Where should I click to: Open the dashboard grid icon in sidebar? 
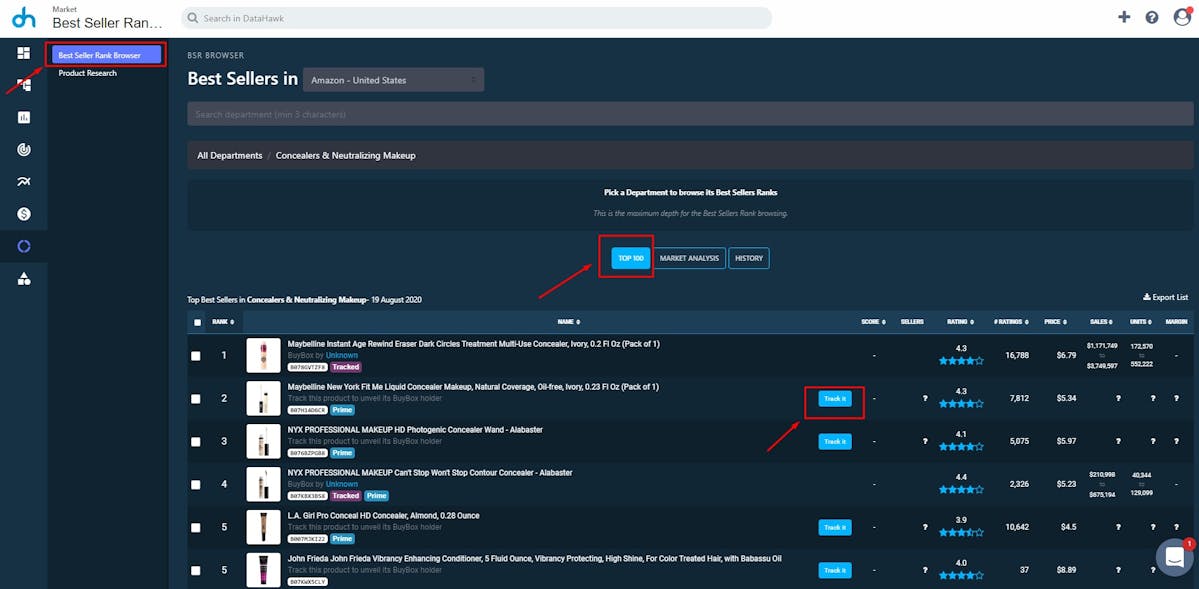(x=24, y=53)
